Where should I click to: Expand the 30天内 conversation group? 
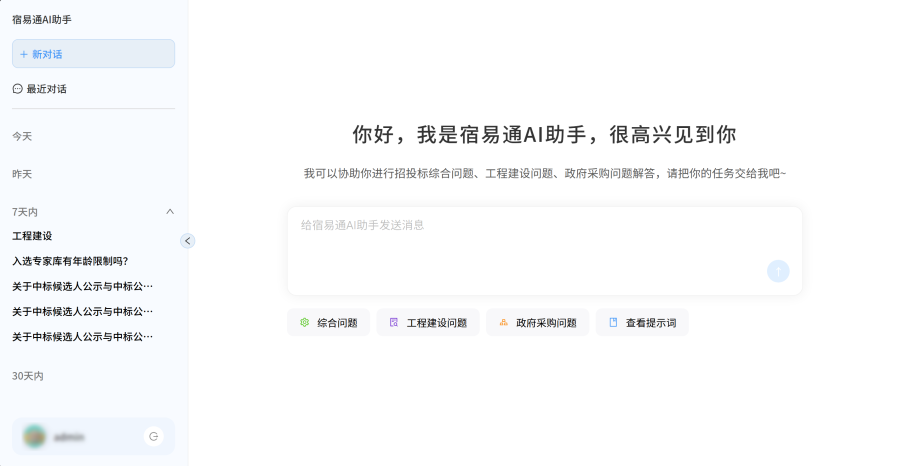28,376
